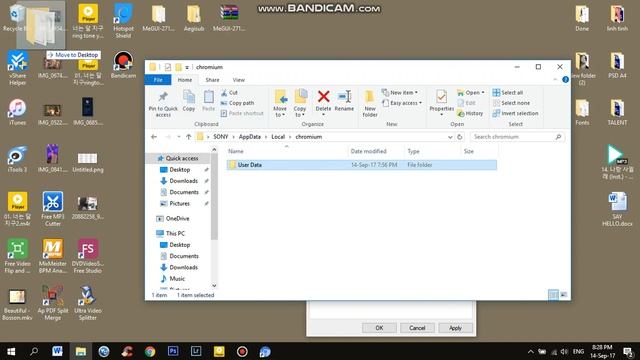This screenshot has height=360, width=640.
Task: Pin folder to Quick access
Action: click(x=163, y=104)
